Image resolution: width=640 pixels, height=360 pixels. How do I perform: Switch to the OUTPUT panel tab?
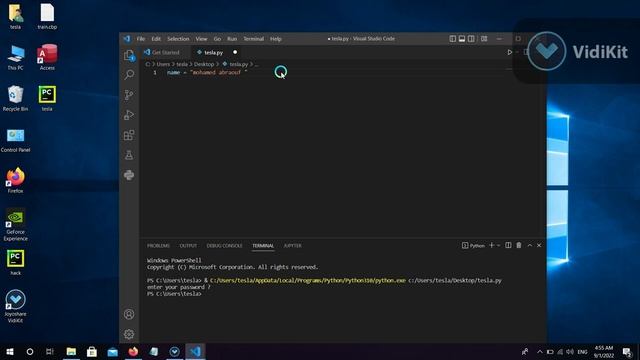pyautogui.click(x=188, y=246)
